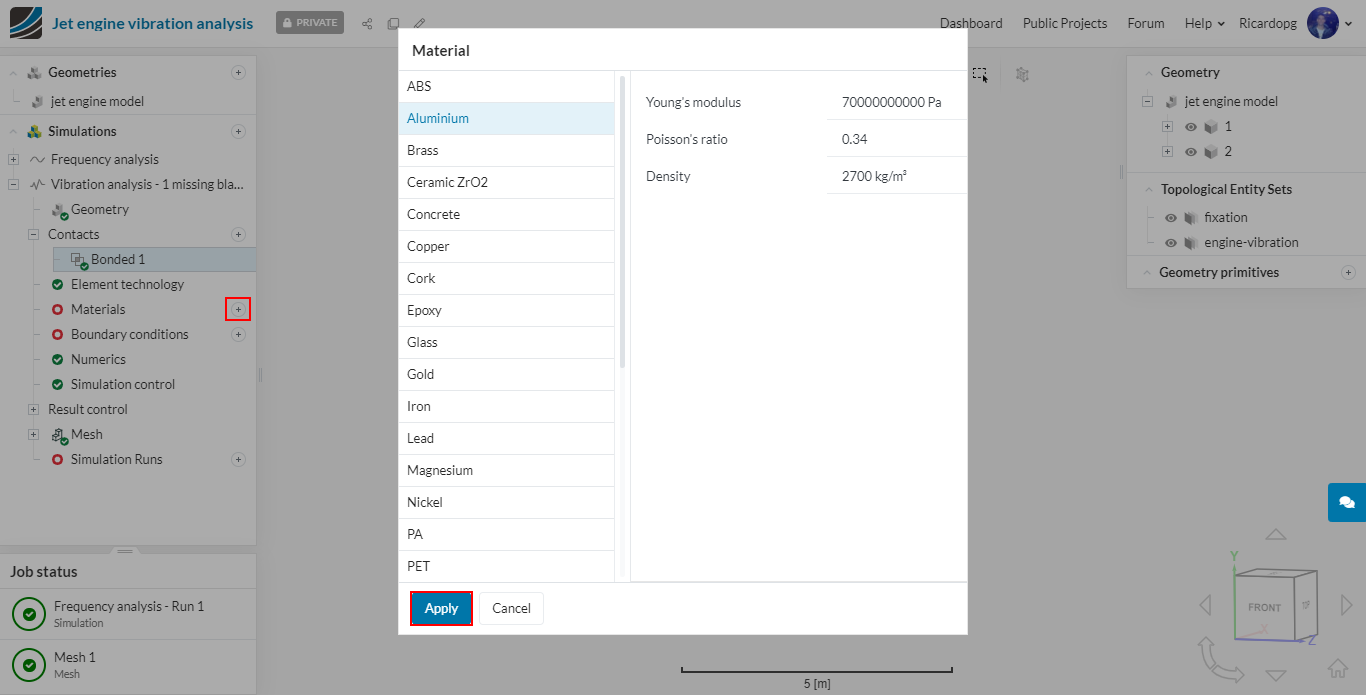This screenshot has height=695, width=1366.
Task: Expand the Result control node
Action: [x=33, y=409]
